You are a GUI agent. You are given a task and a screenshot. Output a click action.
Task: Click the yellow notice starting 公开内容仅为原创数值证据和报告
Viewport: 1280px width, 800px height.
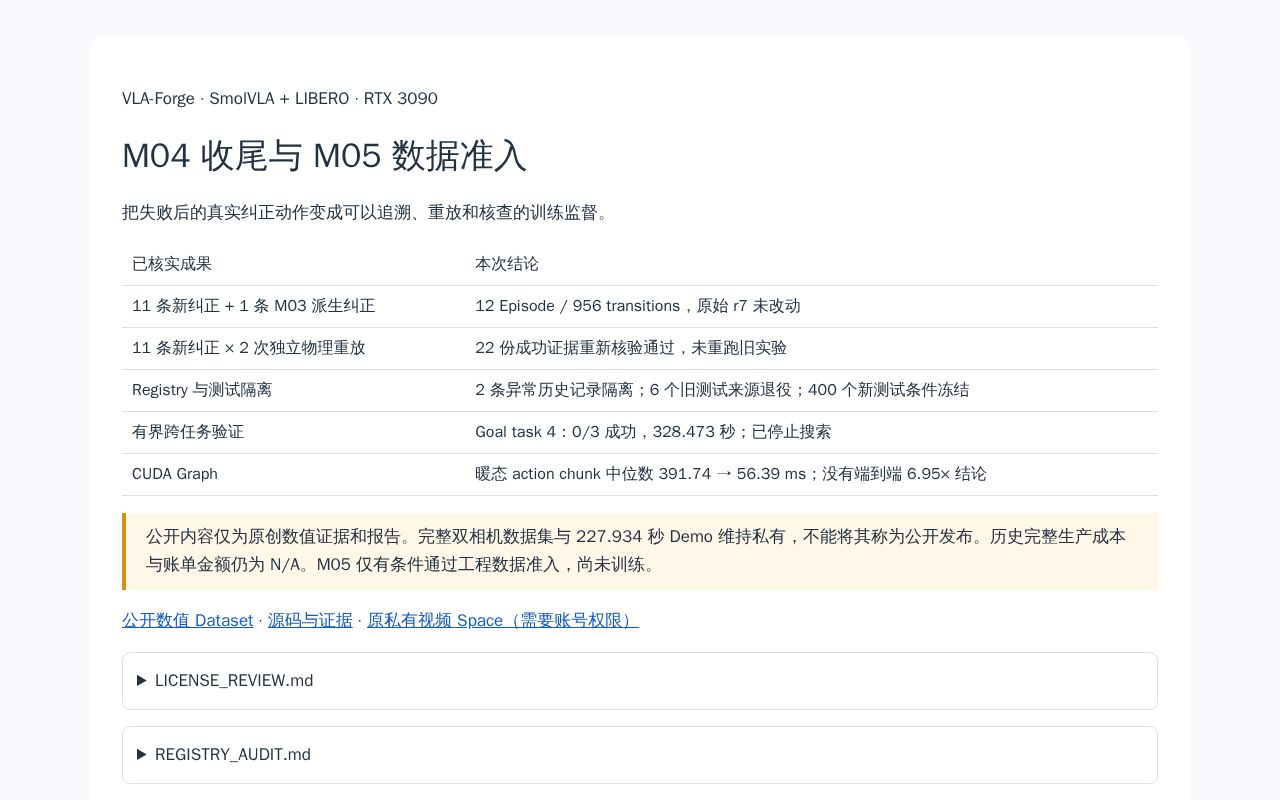pos(640,551)
